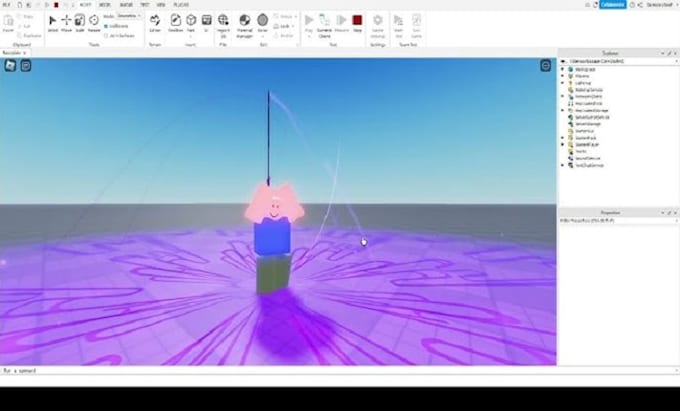Expand the Lighting tree node
This screenshot has height=411, width=680.
pos(563,83)
